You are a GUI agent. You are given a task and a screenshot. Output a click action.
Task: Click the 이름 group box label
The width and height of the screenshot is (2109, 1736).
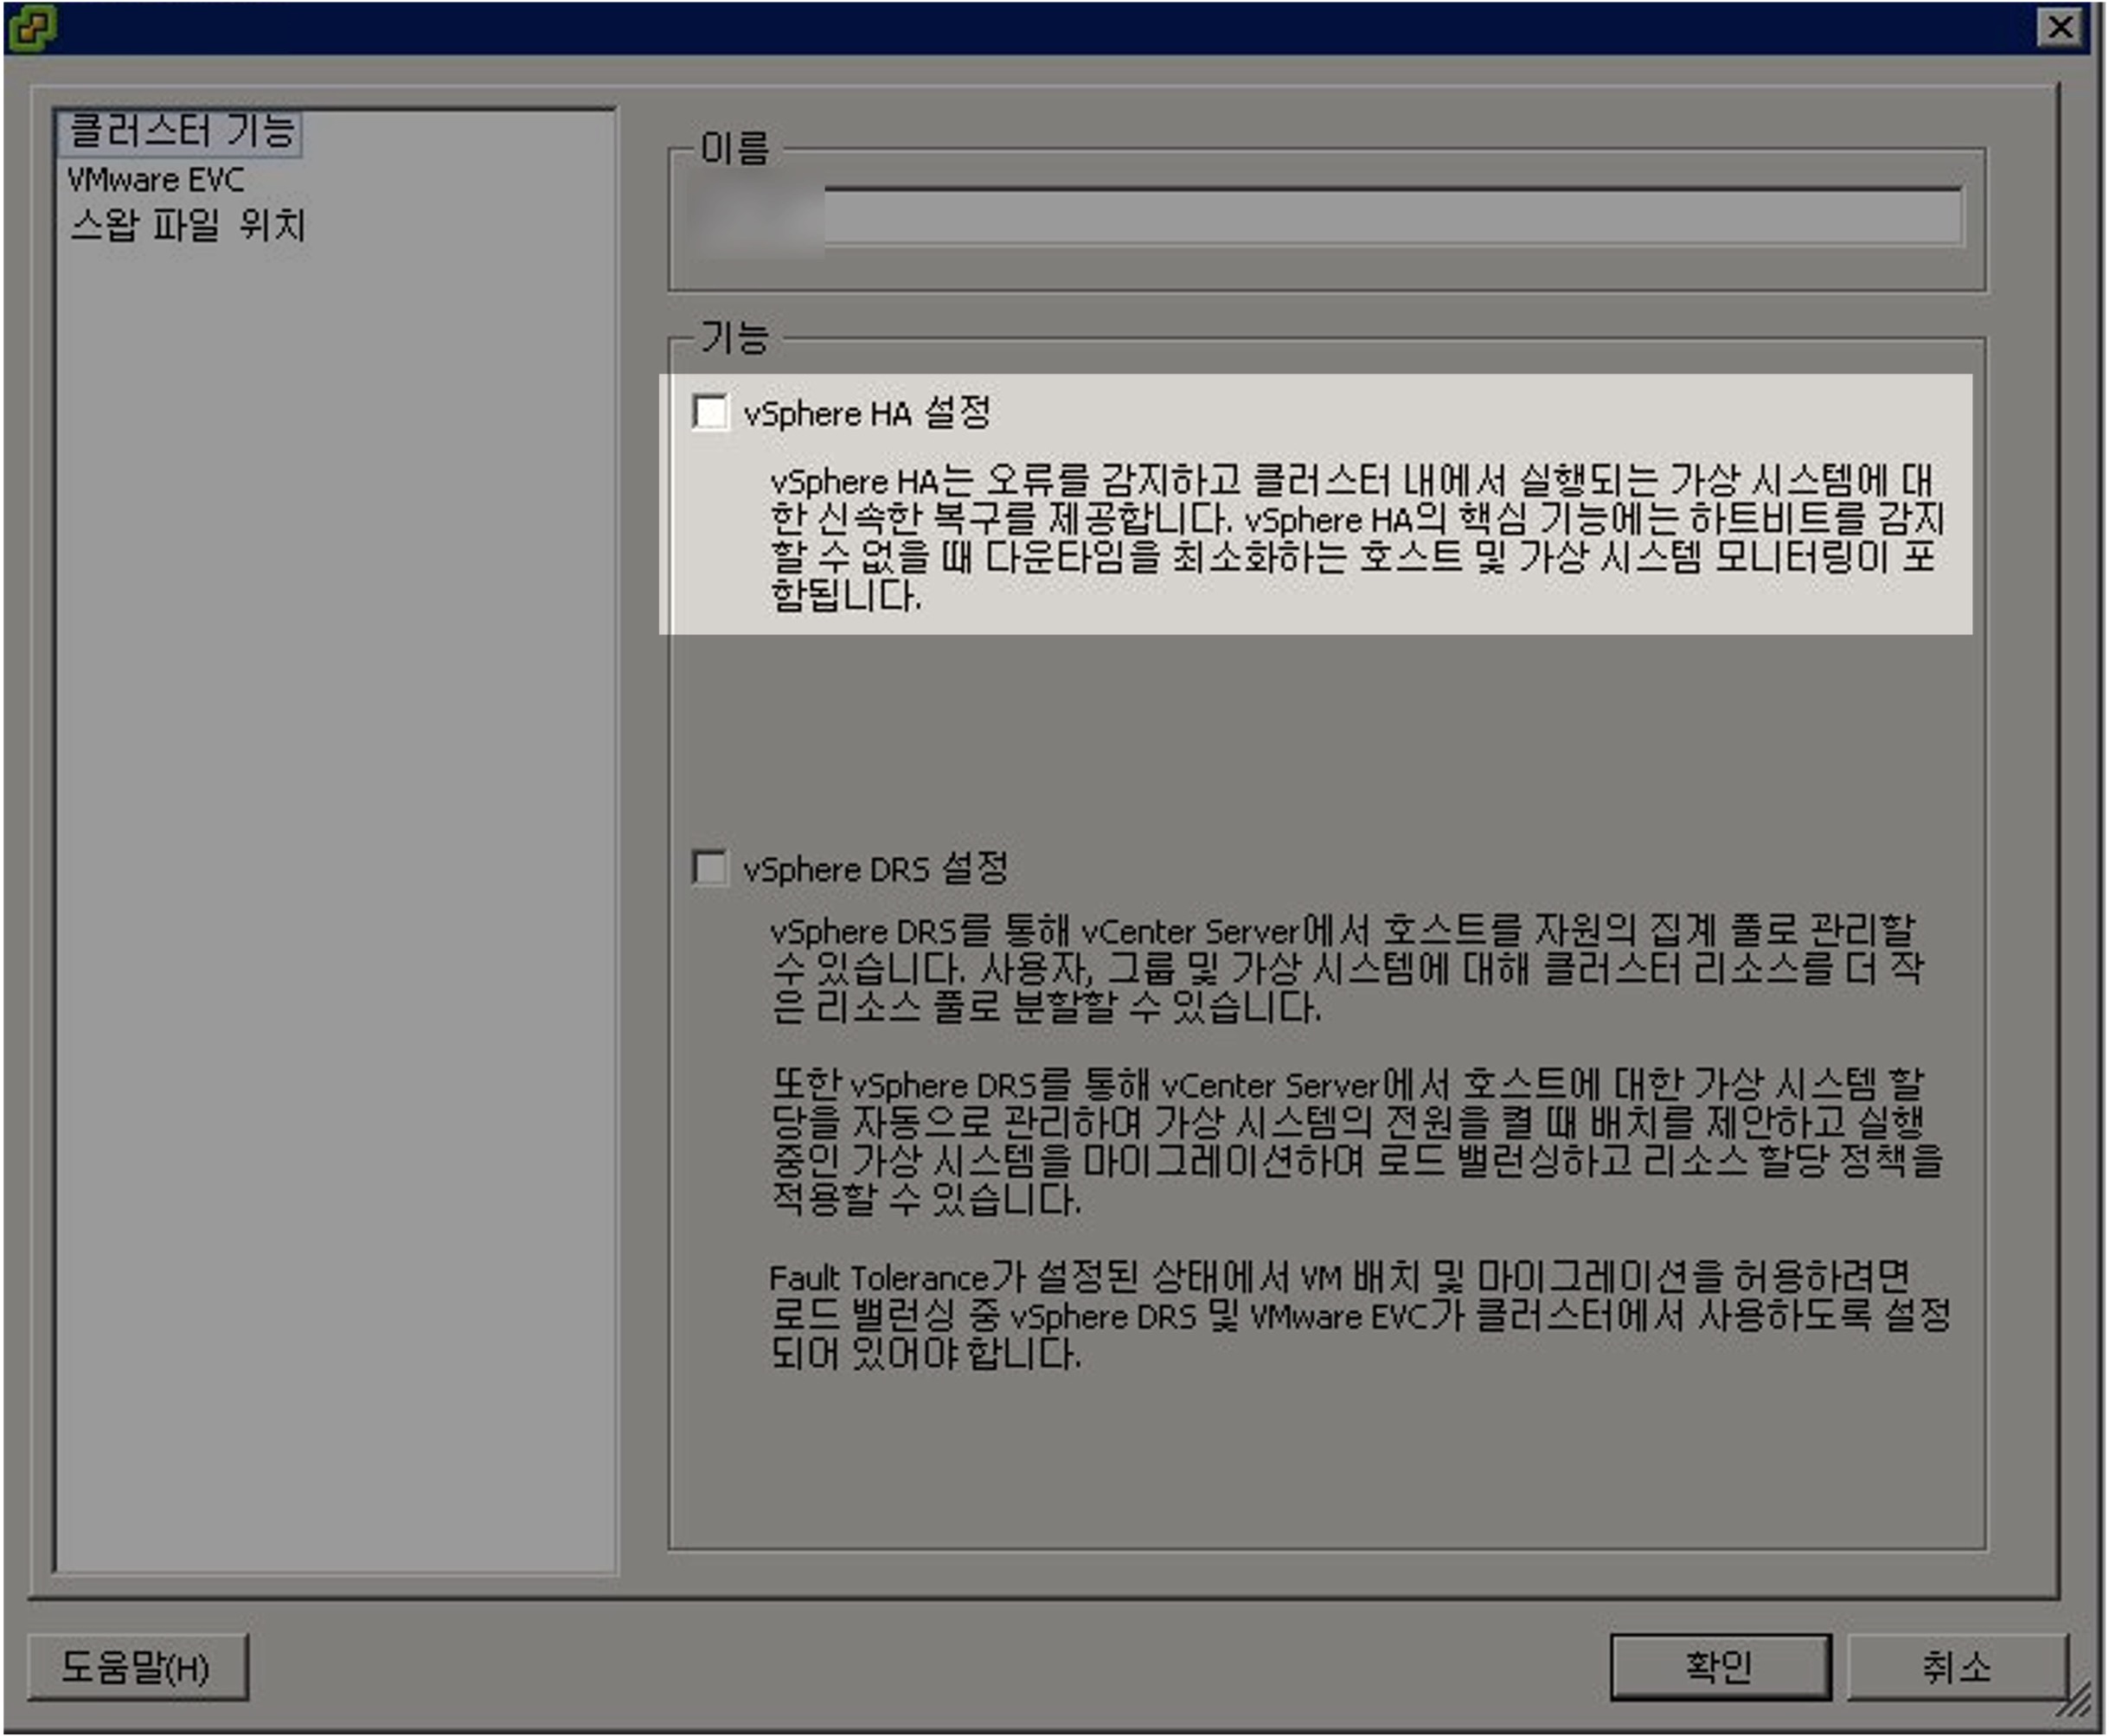(734, 149)
